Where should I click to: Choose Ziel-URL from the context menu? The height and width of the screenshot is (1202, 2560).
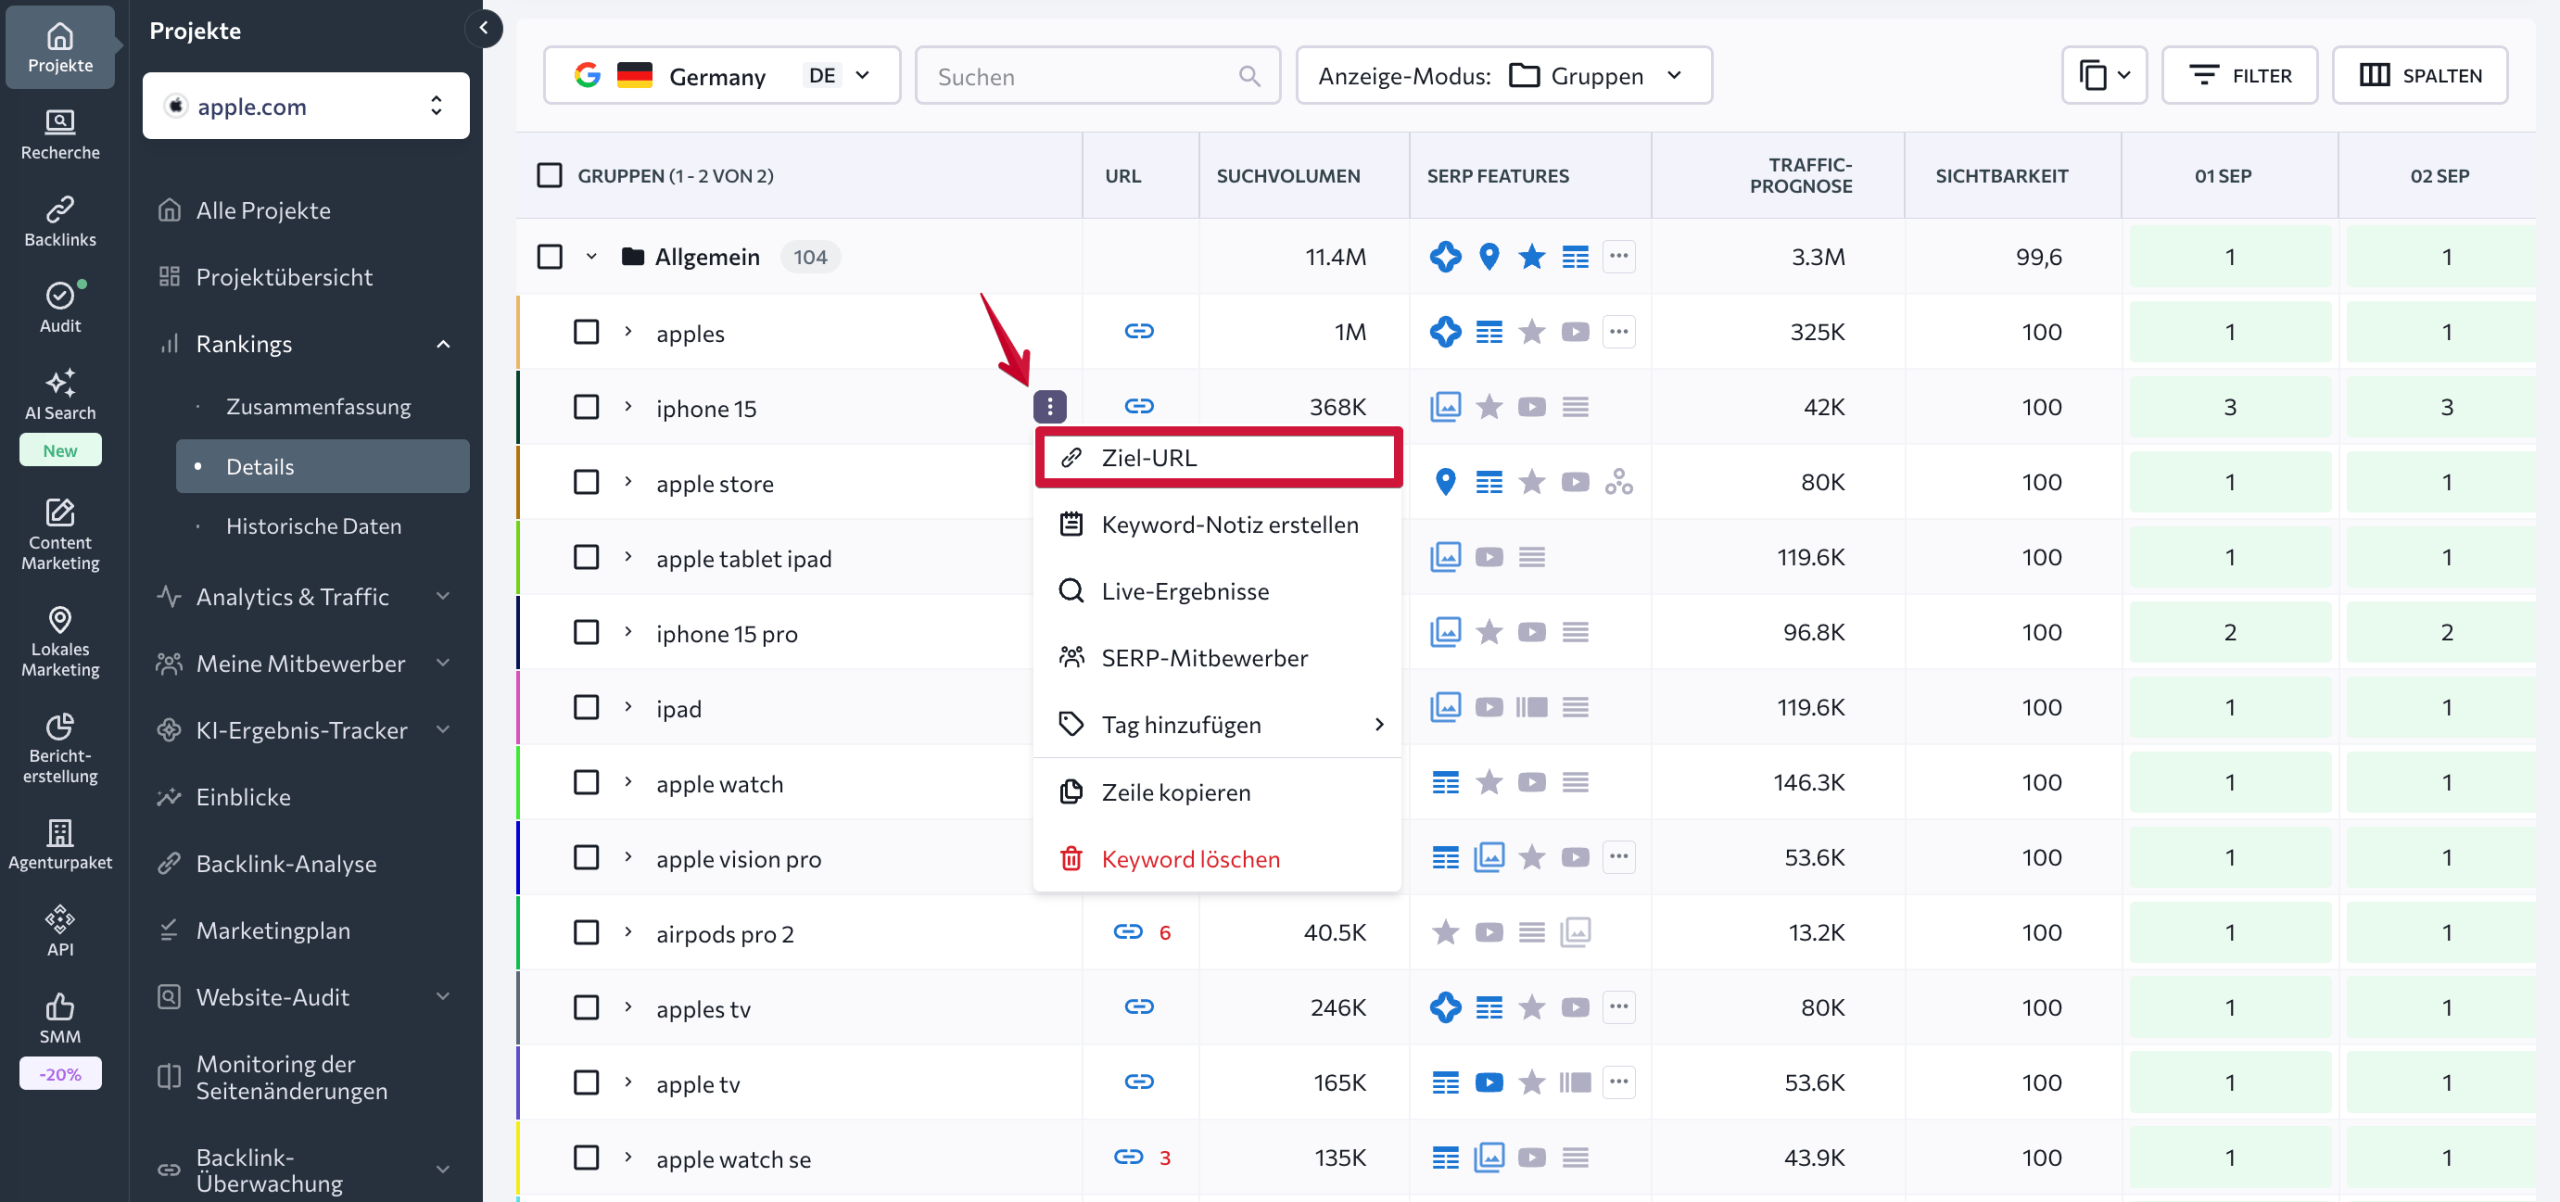point(1218,457)
